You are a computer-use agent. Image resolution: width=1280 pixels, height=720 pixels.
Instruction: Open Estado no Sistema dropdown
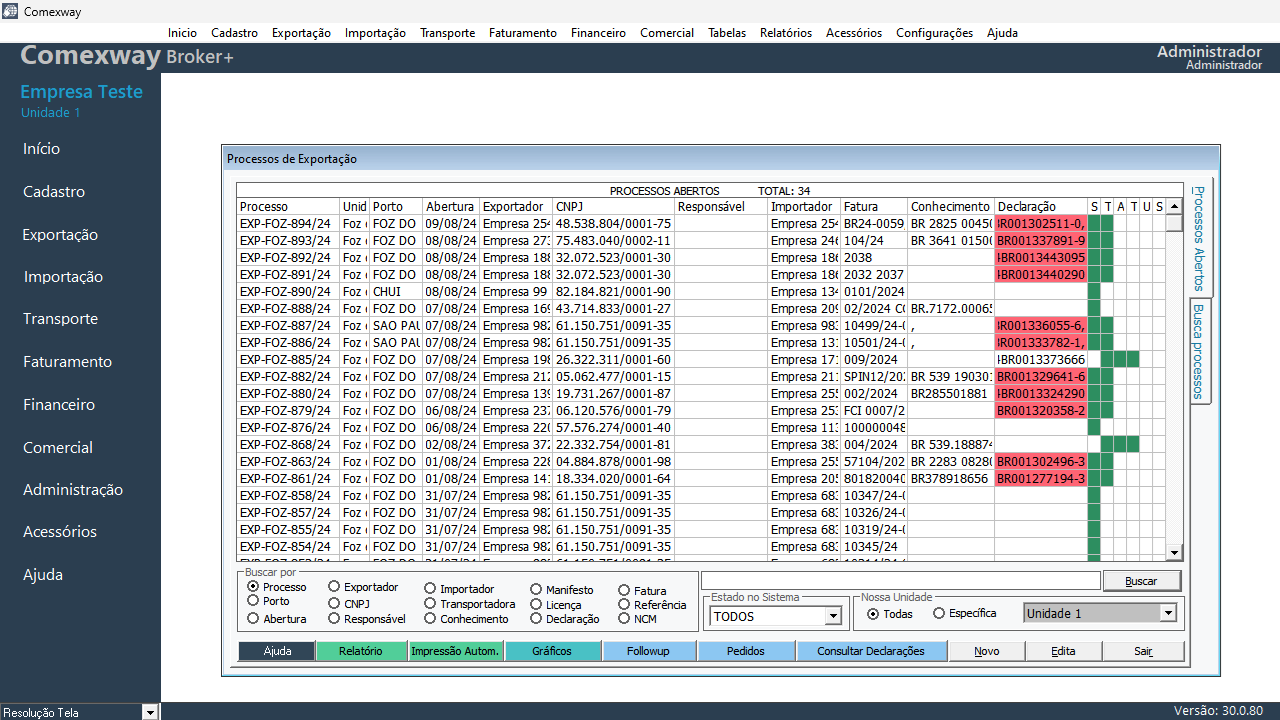[x=833, y=616]
